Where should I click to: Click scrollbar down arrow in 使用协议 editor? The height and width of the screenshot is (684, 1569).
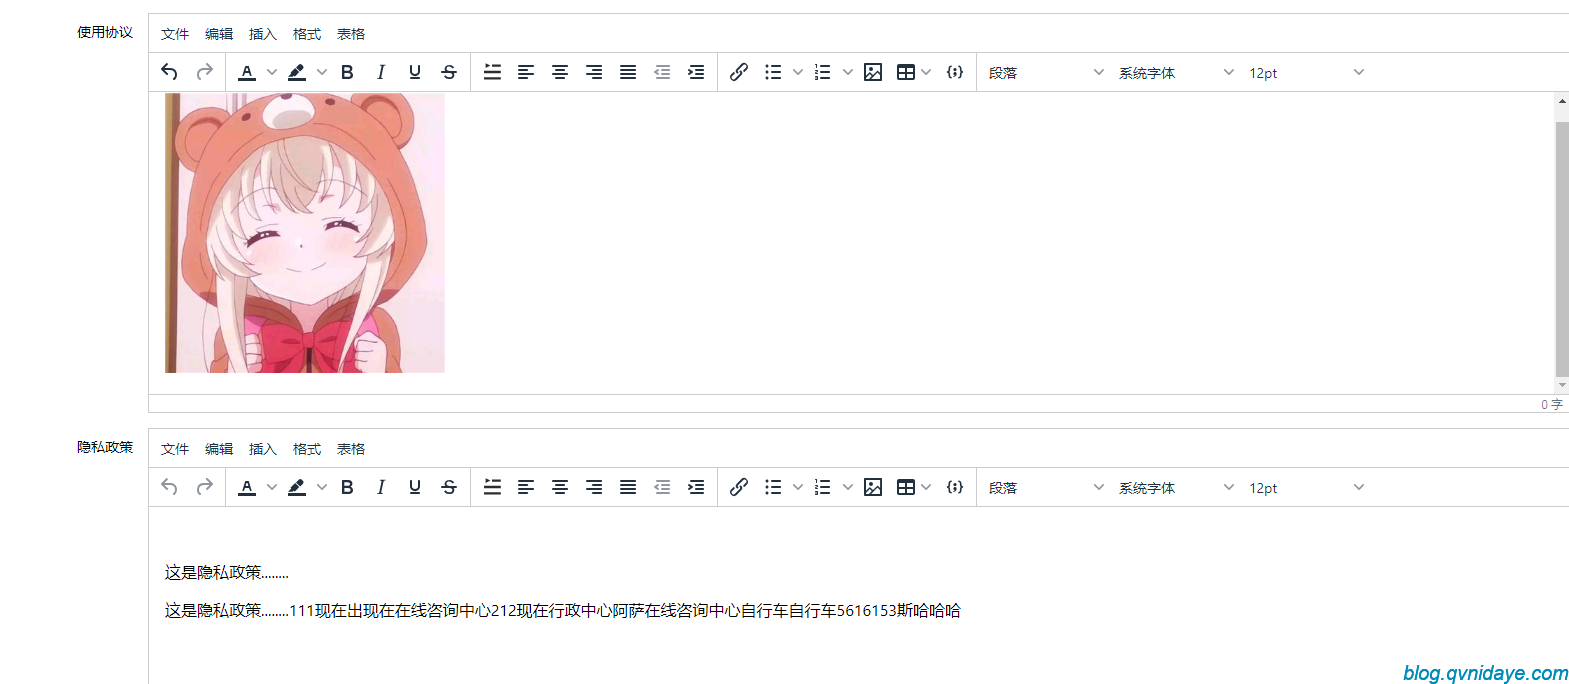[1562, 386]
